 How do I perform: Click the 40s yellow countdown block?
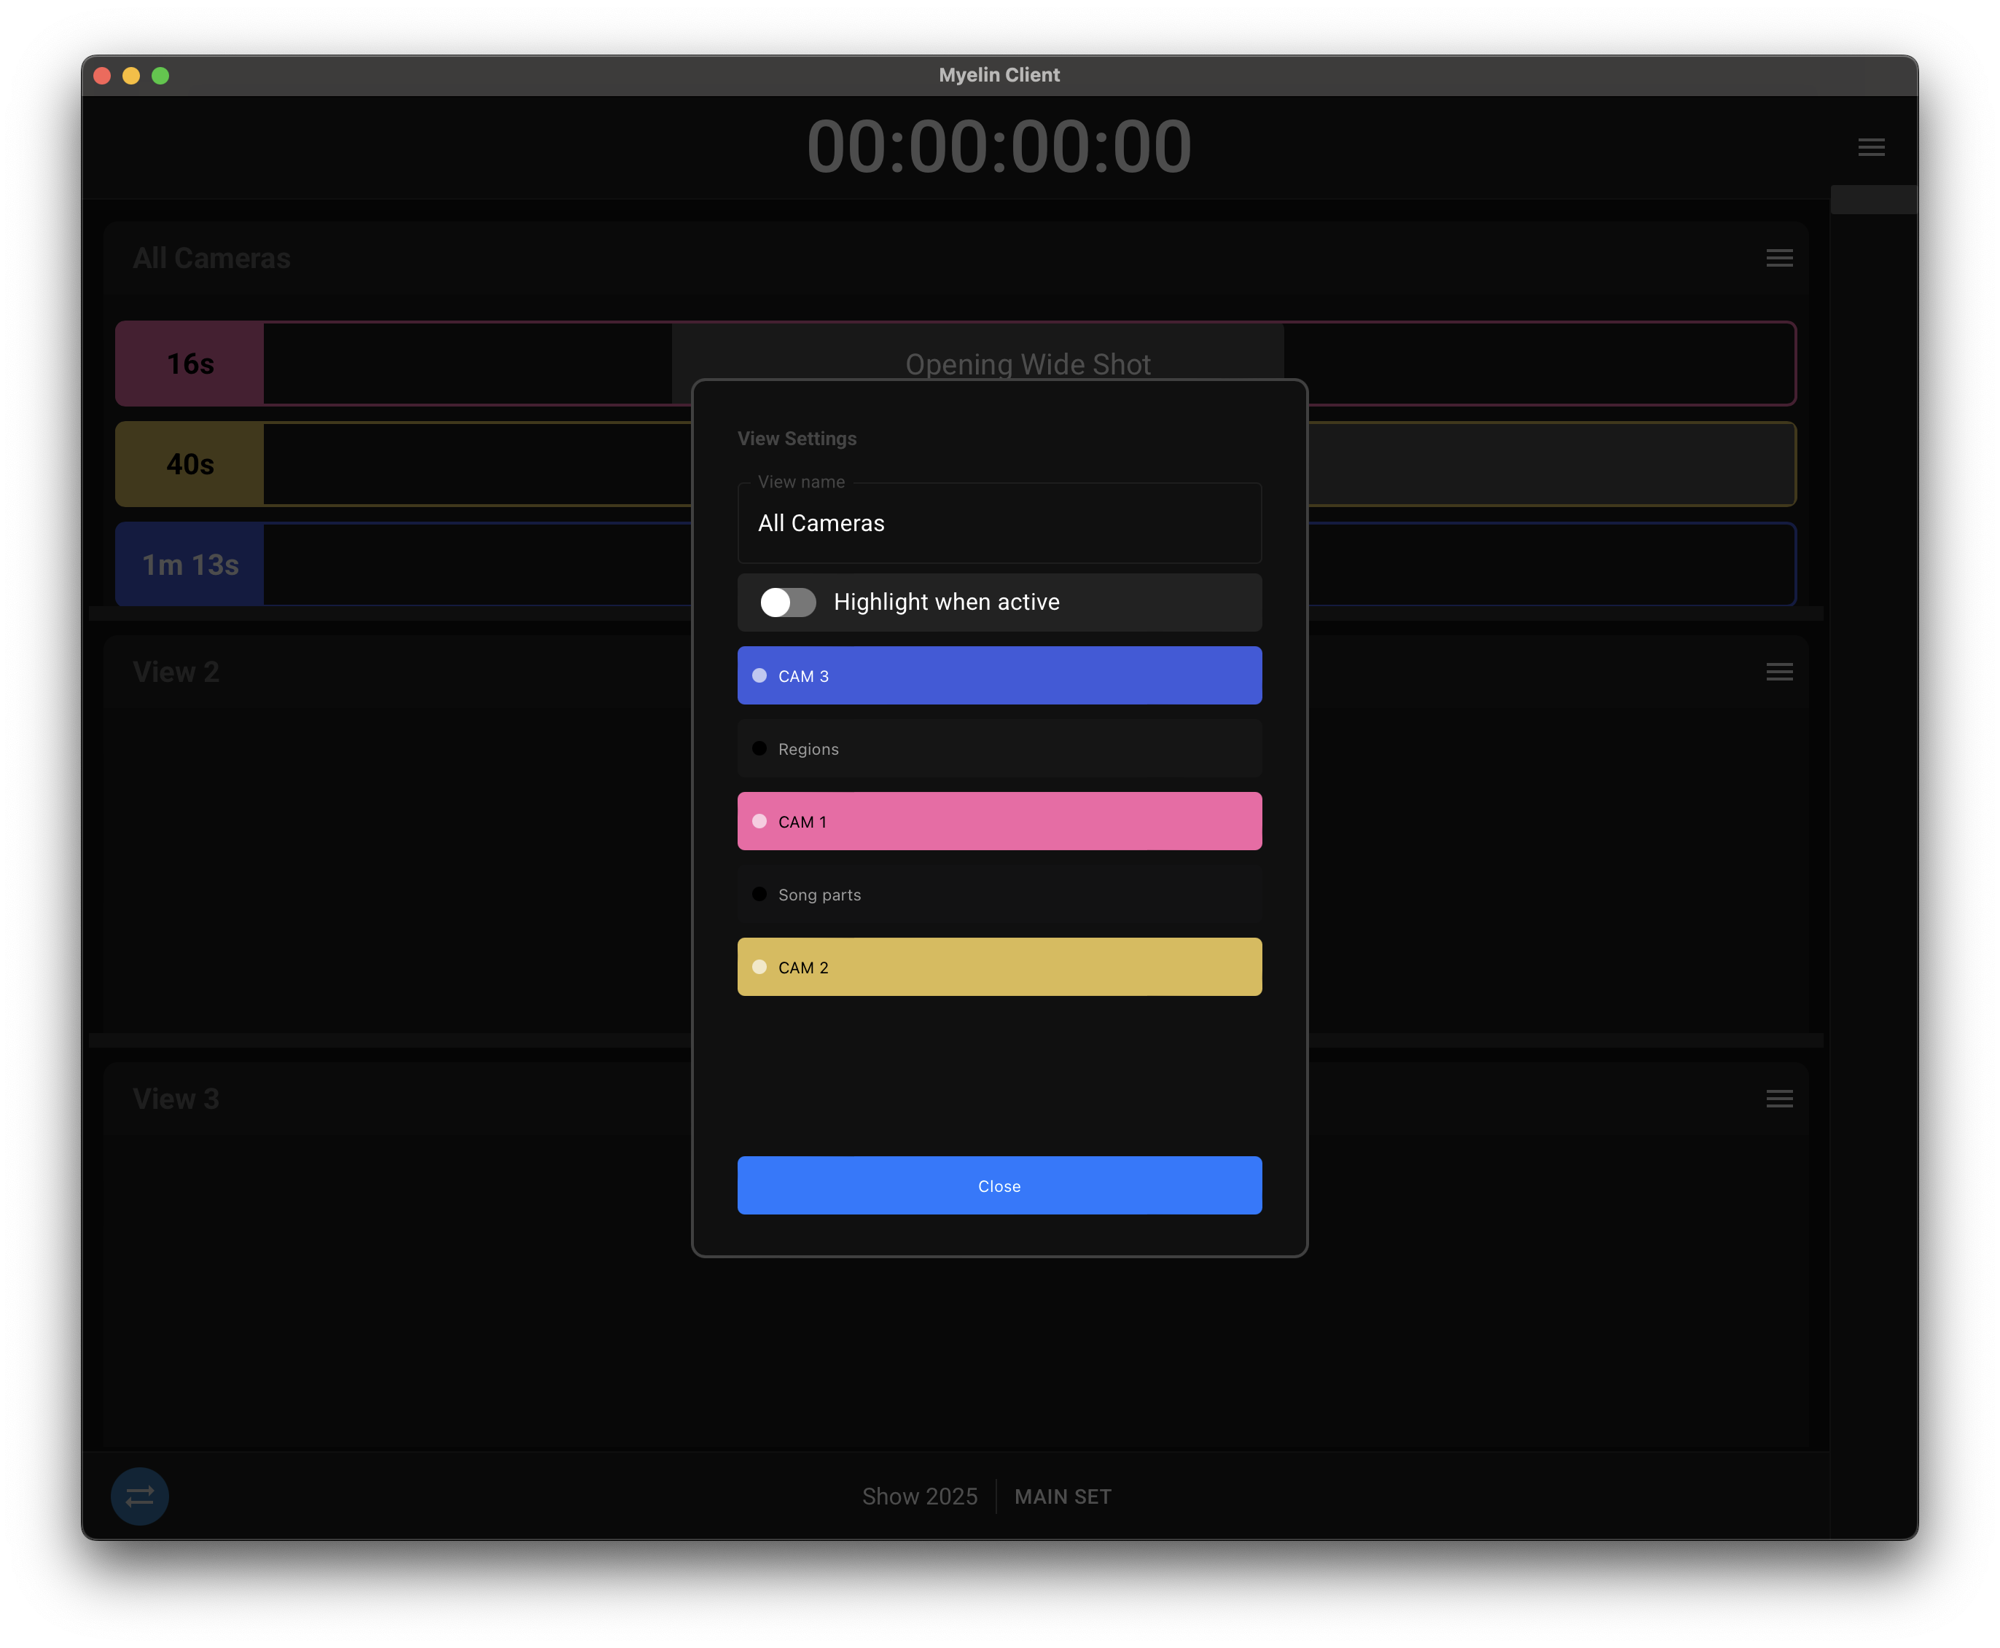coord(190,464)
